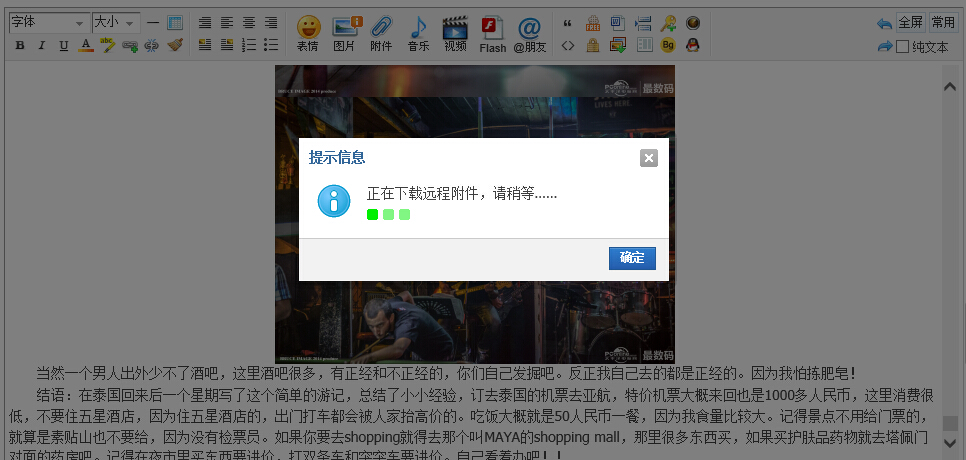Viewport: 966px width, 460px height.
Task: Click the FREE info icon
Action: (593, 23)
